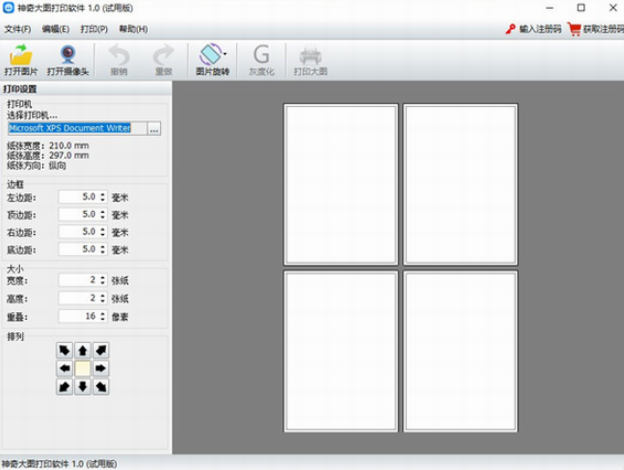Launch the 打开摄像头 webcam tool

[68, 60]
